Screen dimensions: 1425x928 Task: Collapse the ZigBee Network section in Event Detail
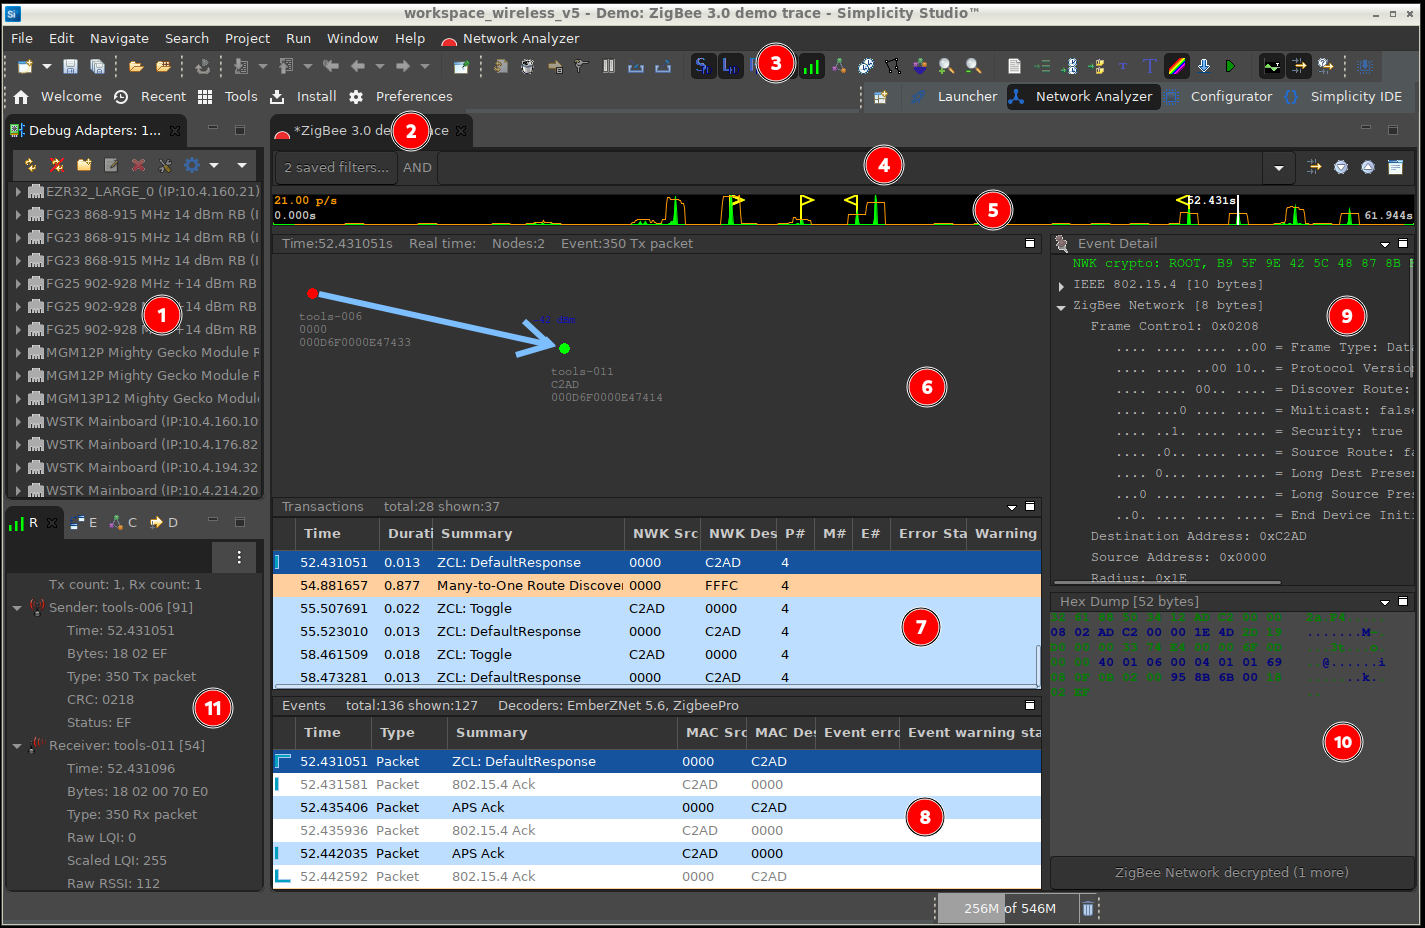(x=1061, y=307)
